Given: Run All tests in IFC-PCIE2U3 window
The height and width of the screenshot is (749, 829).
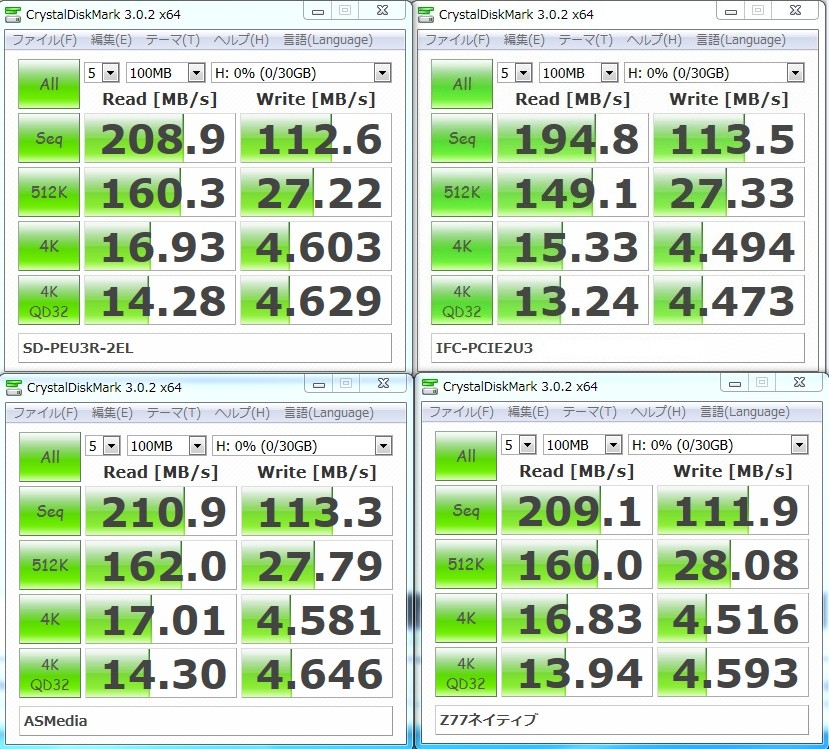Looking at the screenshot, I should [462, 84].
